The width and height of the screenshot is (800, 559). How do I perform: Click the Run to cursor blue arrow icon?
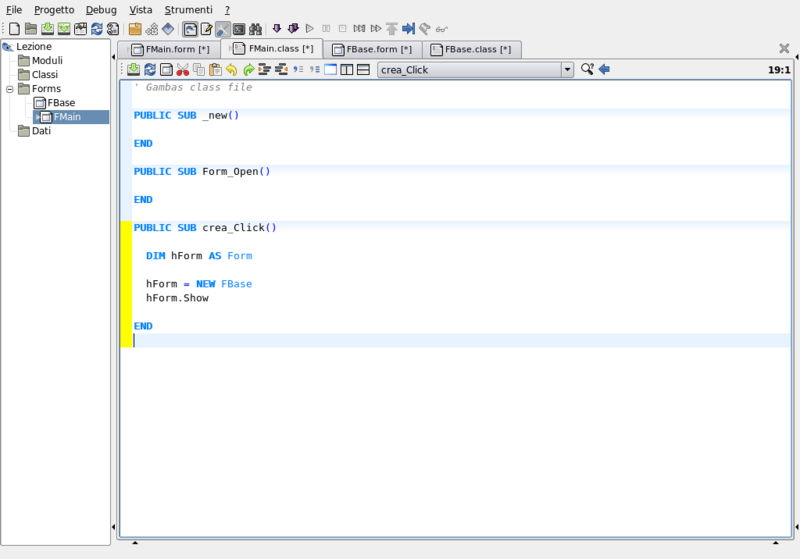(x=408, y=29)
